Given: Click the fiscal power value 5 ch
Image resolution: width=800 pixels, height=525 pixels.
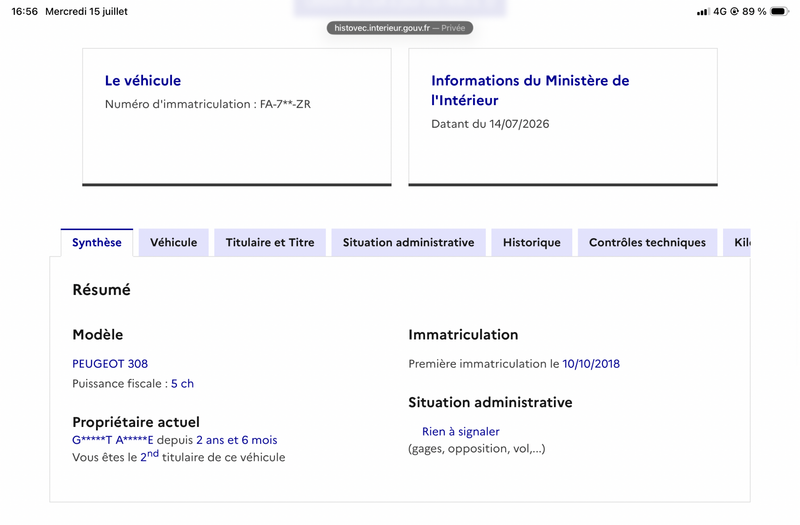Looking at the screenshot, I should (182, 384).
